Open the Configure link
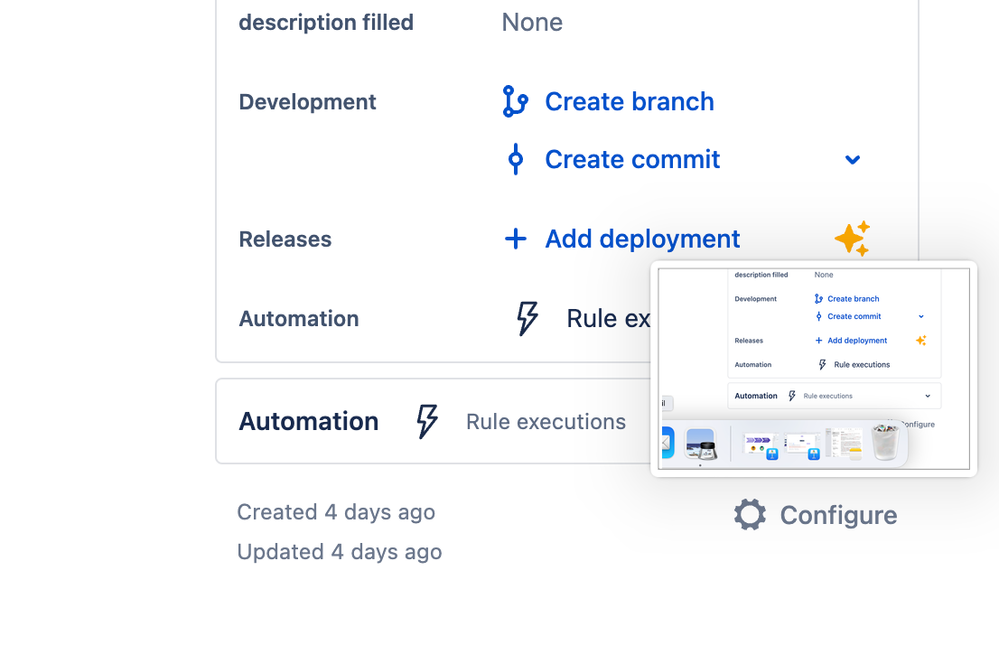Screen dimensions: 999x665 pos(838,515)
